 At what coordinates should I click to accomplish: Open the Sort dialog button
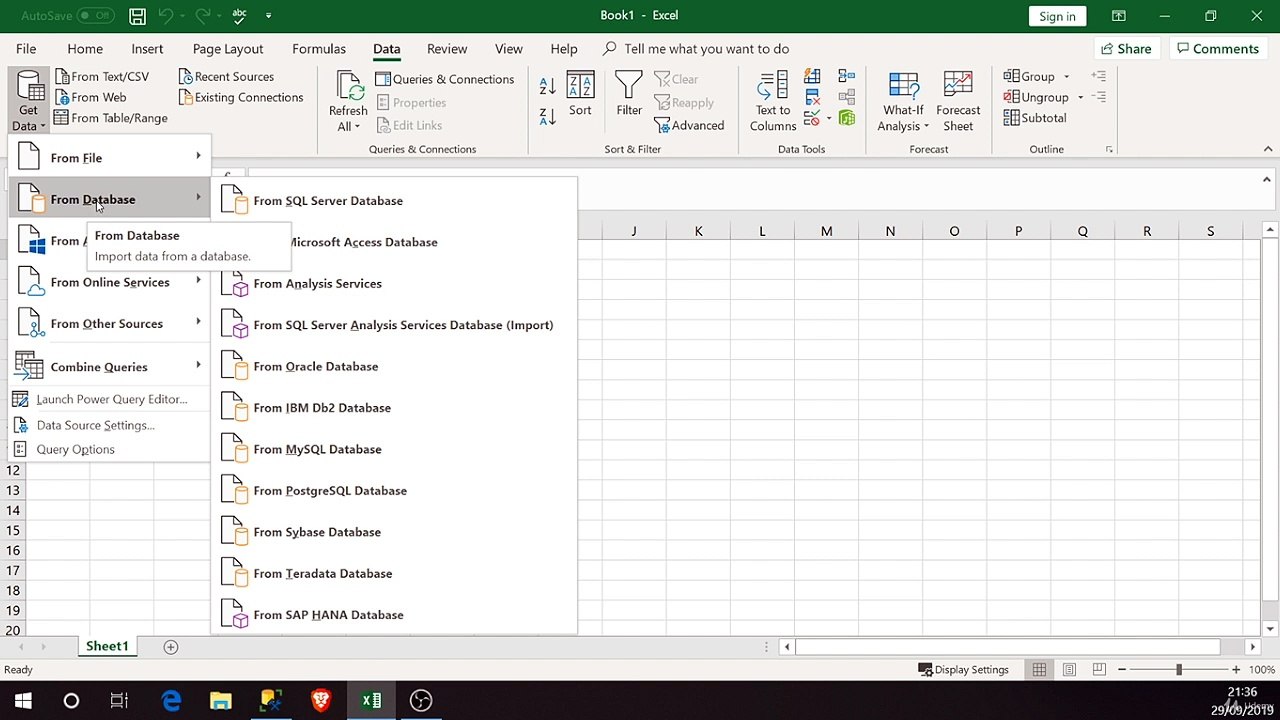(580, 95)
